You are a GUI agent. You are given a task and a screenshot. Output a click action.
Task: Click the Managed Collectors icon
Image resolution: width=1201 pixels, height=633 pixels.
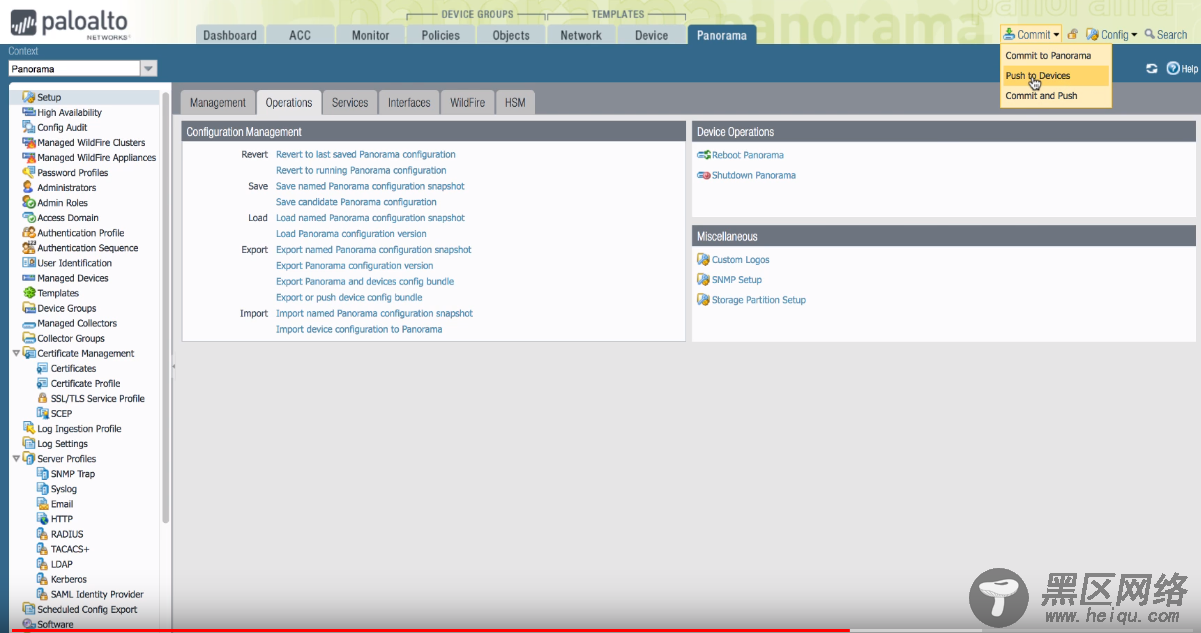[x=29, y=323]
